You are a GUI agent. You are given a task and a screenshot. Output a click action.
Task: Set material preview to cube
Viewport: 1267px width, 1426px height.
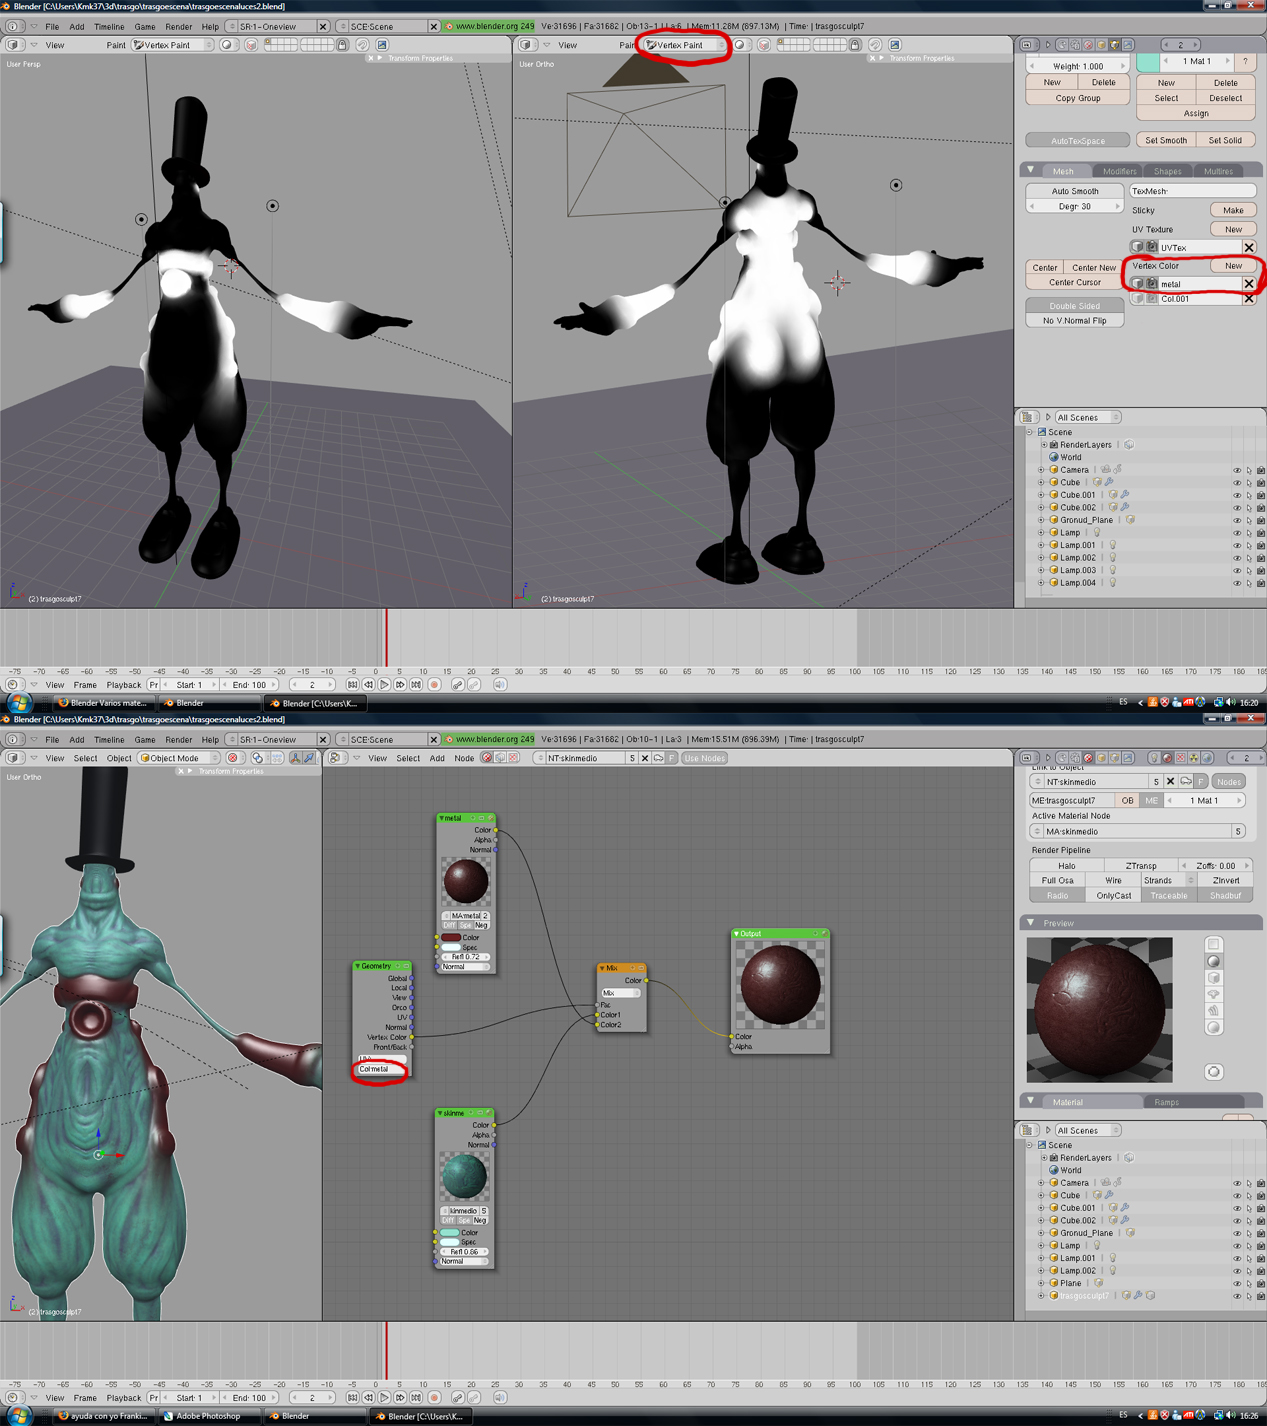tap(1214, 978)
